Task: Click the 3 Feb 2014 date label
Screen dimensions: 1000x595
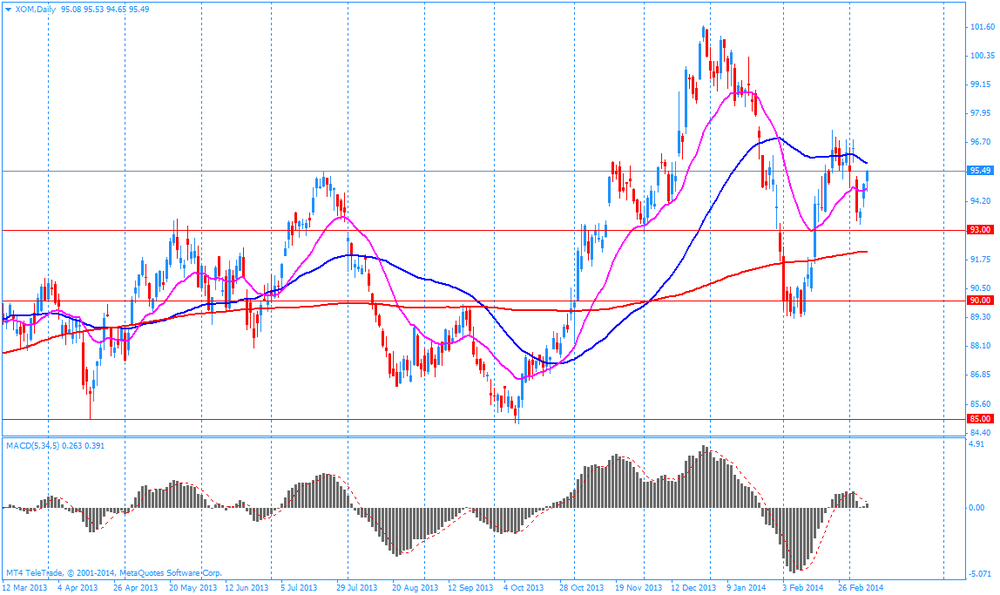Action: pos(803,587)
